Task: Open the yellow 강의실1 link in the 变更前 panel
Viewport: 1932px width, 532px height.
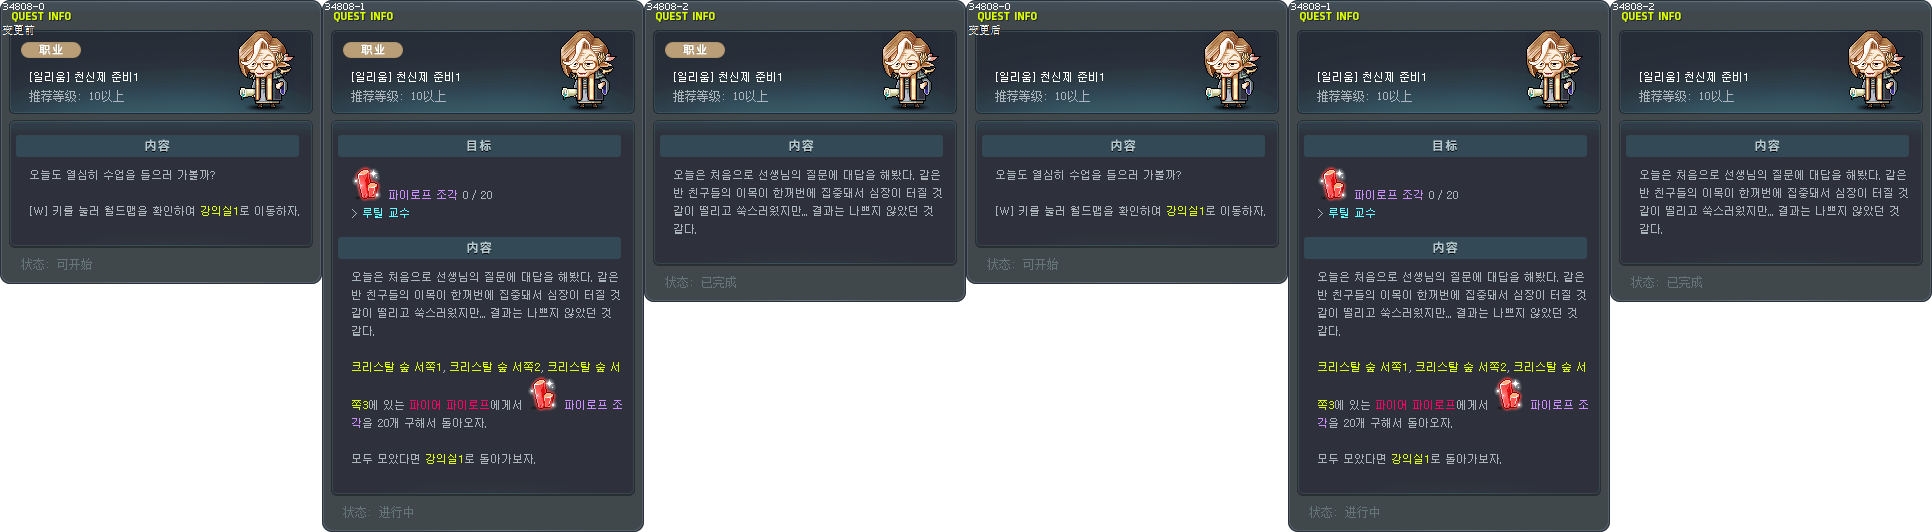Action: pos(219,211)
